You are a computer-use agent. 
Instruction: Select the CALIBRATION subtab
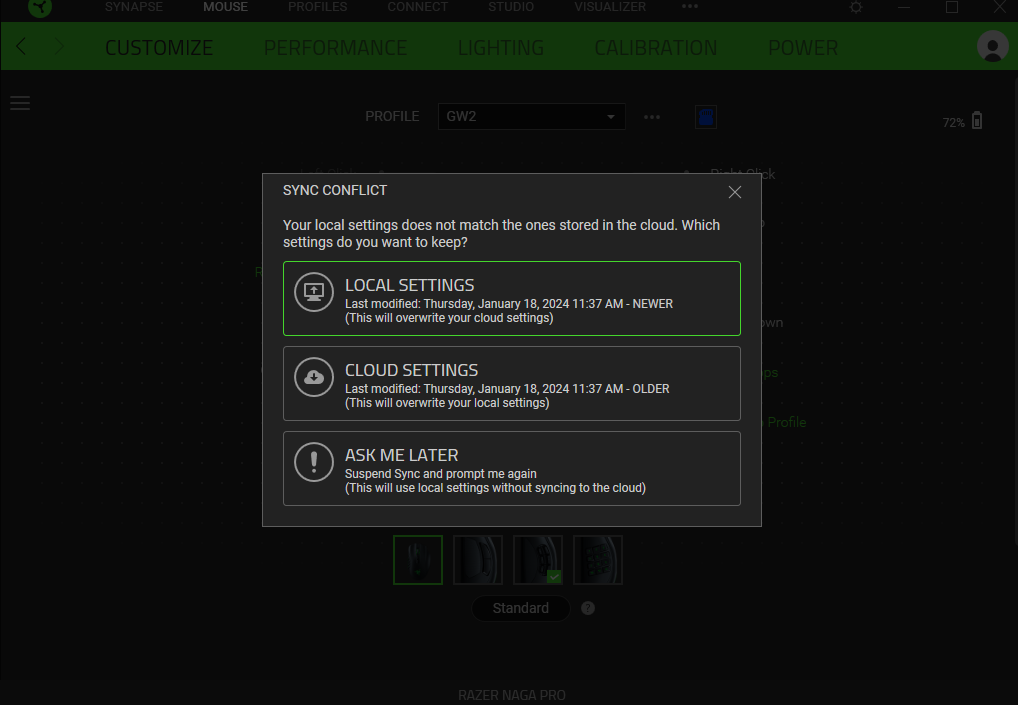(x=656, y=47)
